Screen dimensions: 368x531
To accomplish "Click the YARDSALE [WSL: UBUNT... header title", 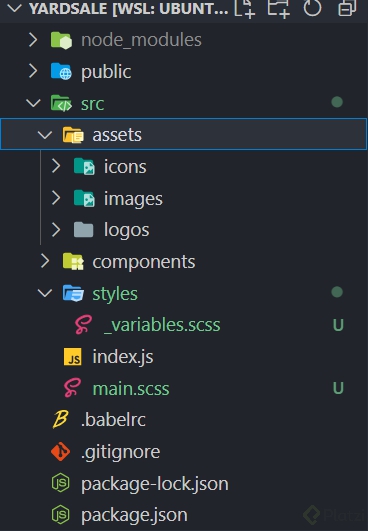I will (x=129, y=8).
